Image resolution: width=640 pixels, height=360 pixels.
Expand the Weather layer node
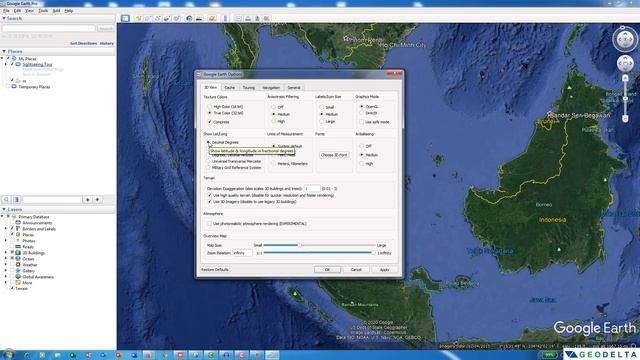6,264
